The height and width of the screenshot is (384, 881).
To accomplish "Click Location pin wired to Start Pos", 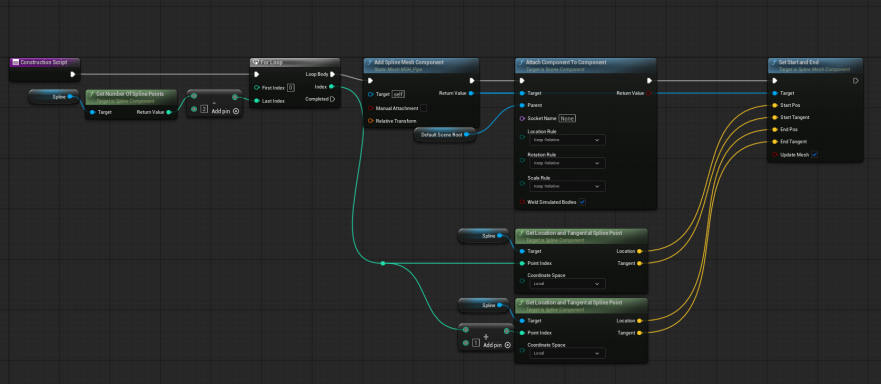I will pos(639,251).
